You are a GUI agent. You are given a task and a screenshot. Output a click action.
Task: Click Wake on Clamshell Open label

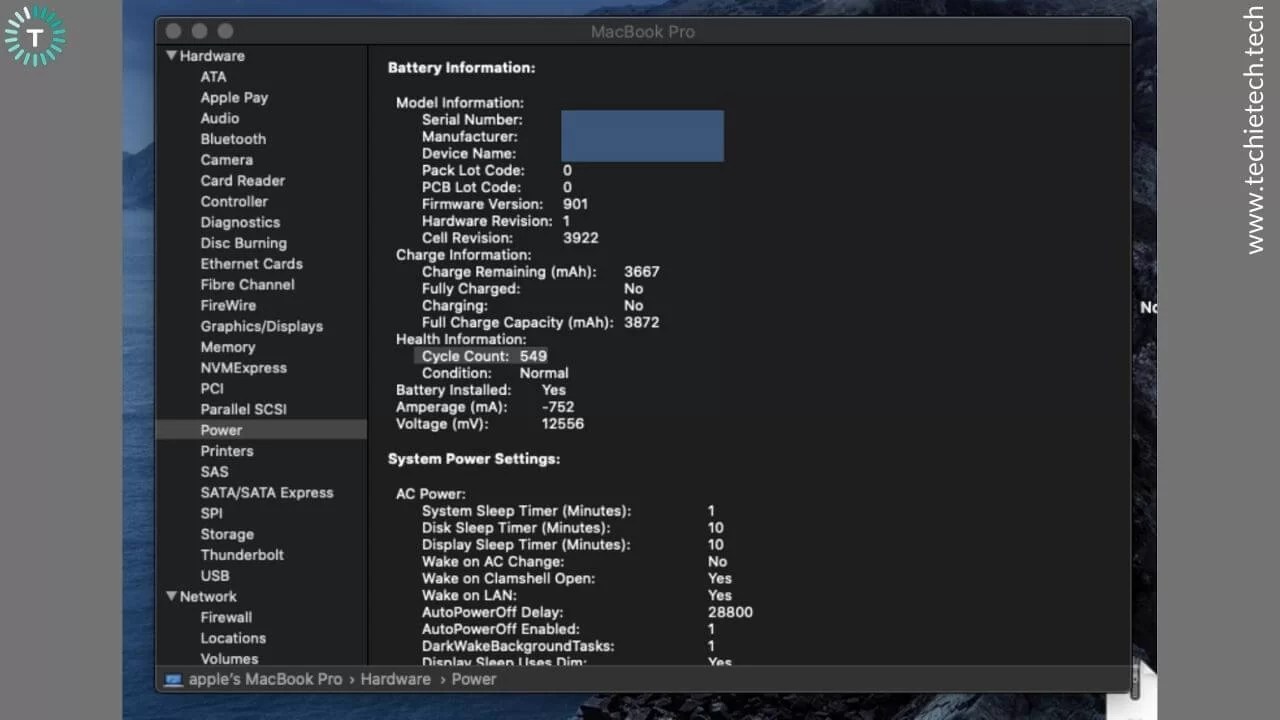click(x=508, y=579)
